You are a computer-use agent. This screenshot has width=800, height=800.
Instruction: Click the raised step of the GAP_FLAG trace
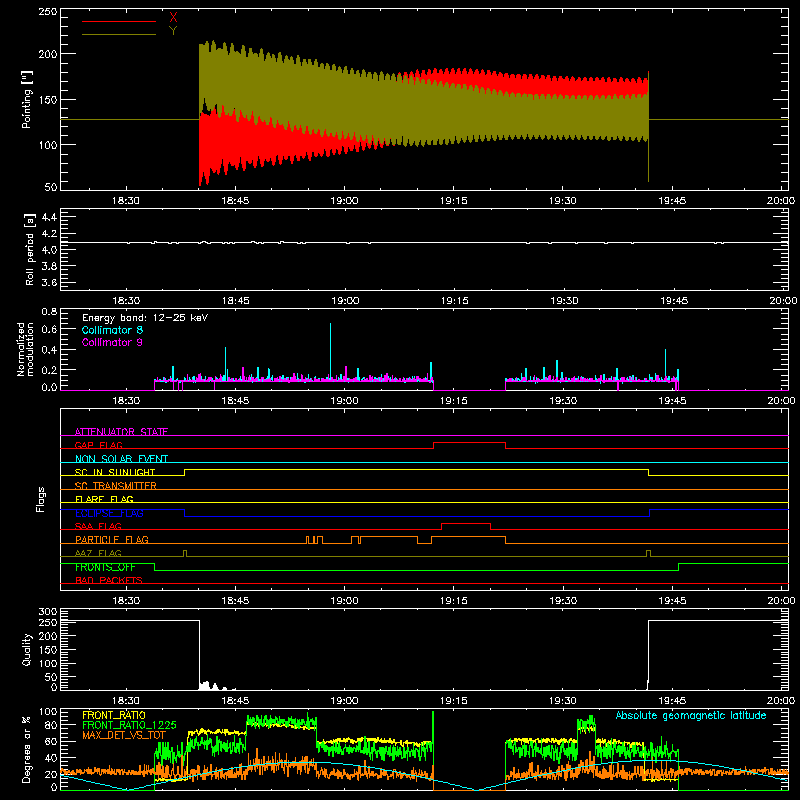469,443
